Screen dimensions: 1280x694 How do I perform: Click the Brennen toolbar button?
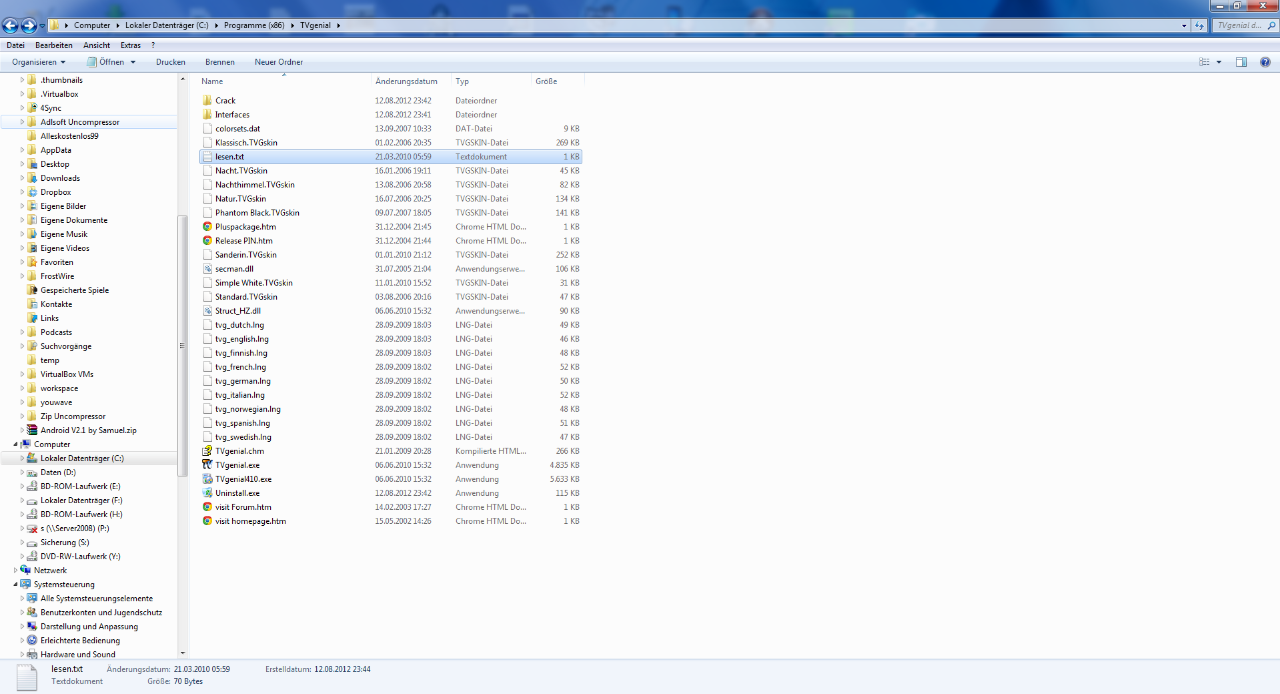[220, 62]
